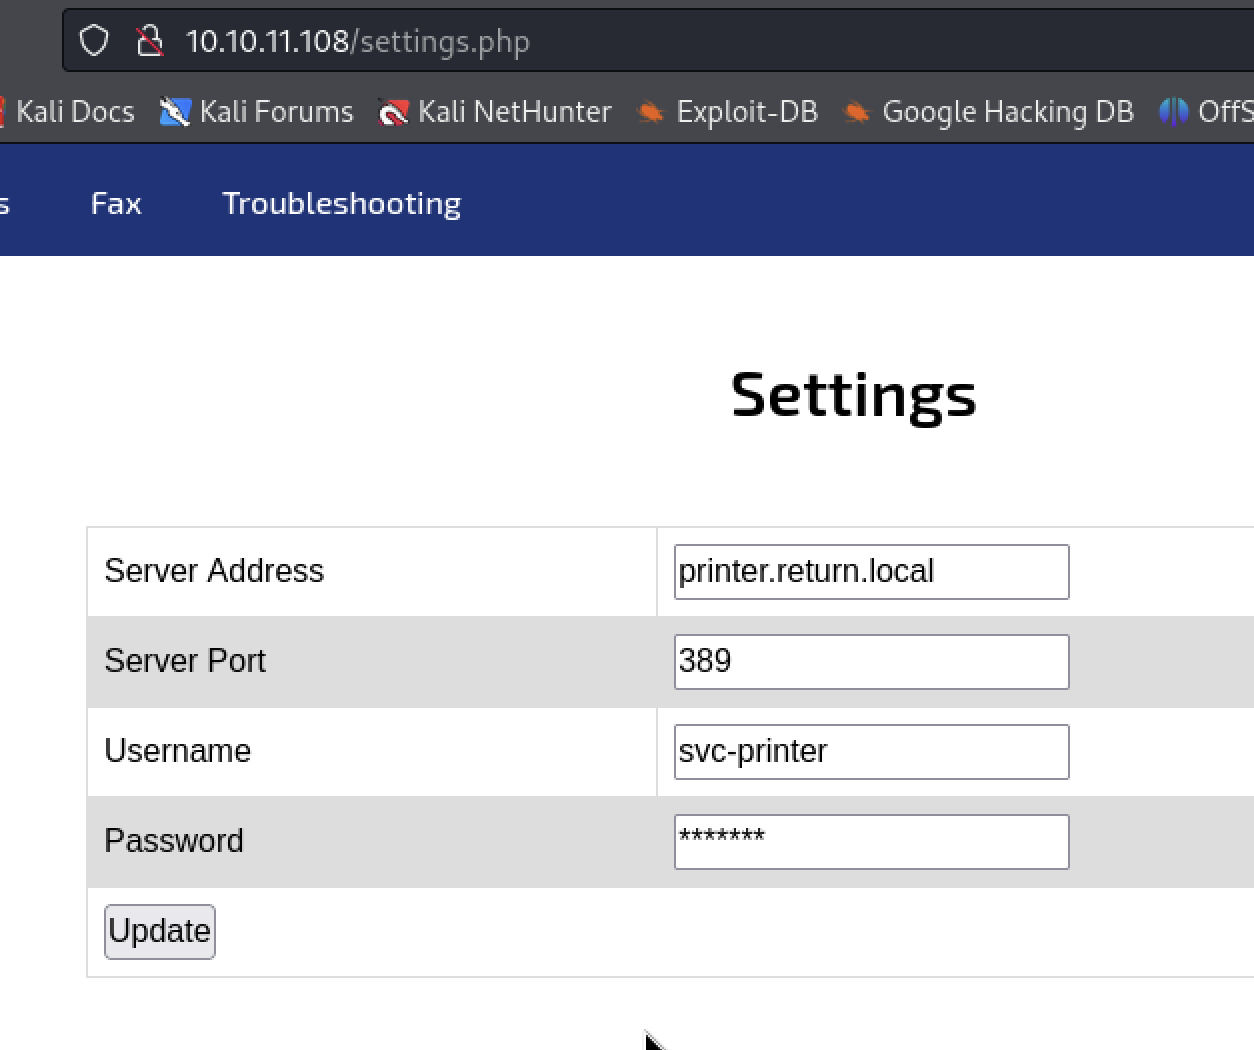Open the Kali Docs bookmark
The image size is (1254, 1050).
click(75, 112)
